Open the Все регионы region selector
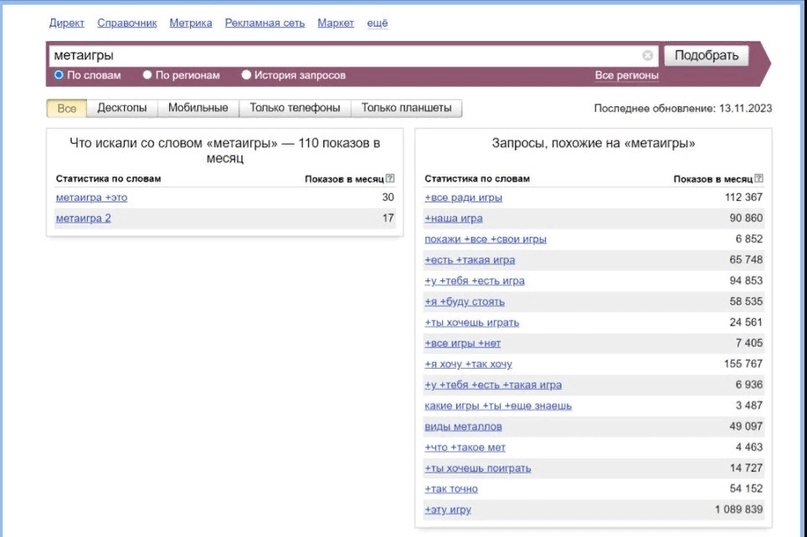Image resolution: width=807 pixels, height=537 pixels. pos(626,76)
